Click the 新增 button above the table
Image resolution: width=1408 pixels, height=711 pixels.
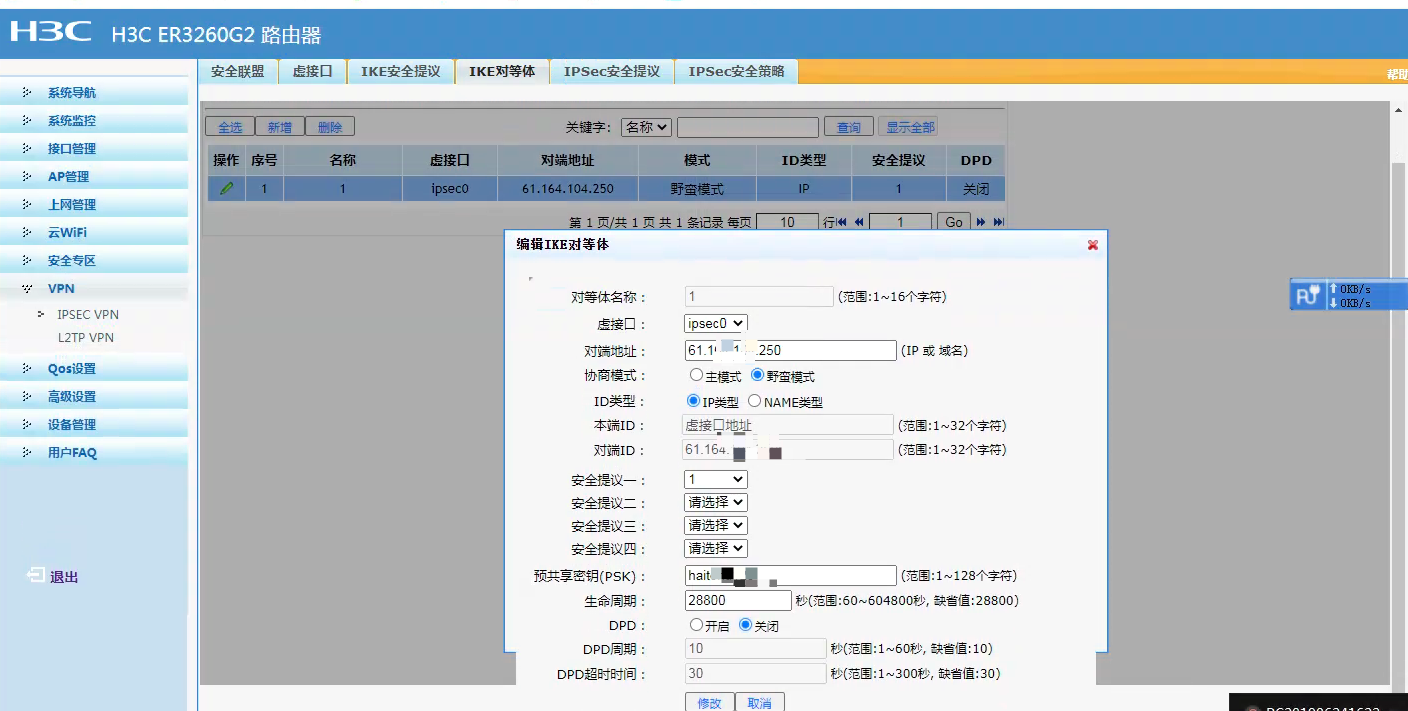[x=280, y=127]
